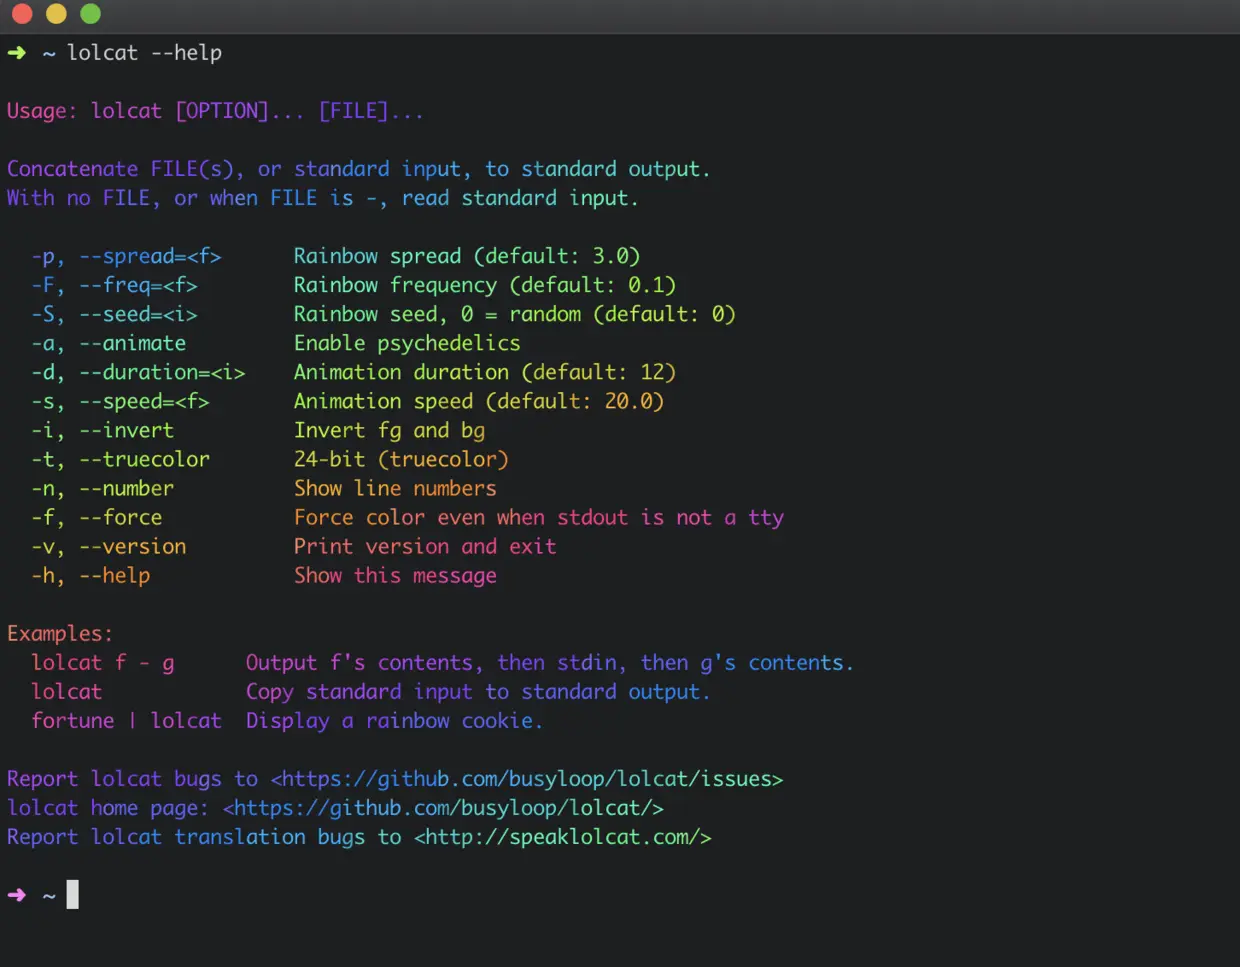The height and width of the screenshot is (967, 1240).
Task: Click 'Rainbow frequency (default: 0.1)' description
Action: [x=485, y=285]
